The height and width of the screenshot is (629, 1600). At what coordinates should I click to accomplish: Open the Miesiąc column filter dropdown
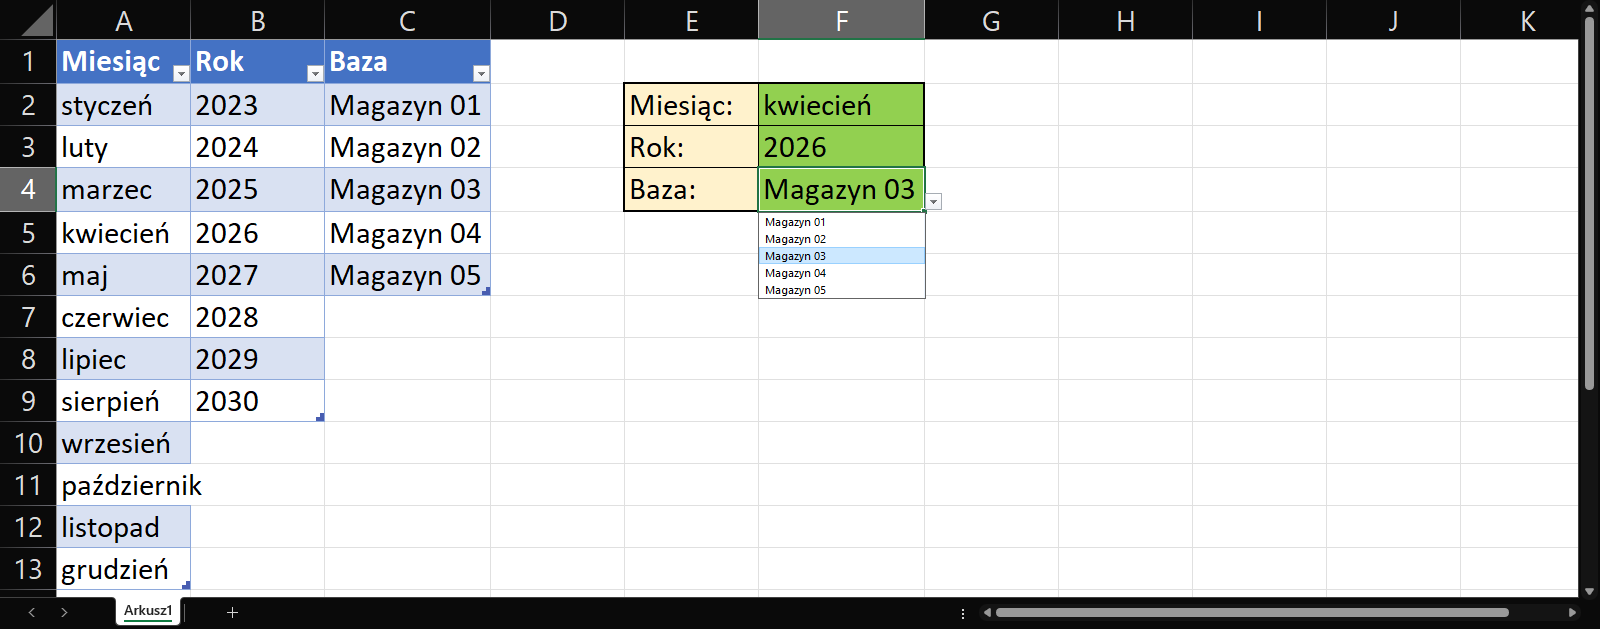click(x=181, y=73)
